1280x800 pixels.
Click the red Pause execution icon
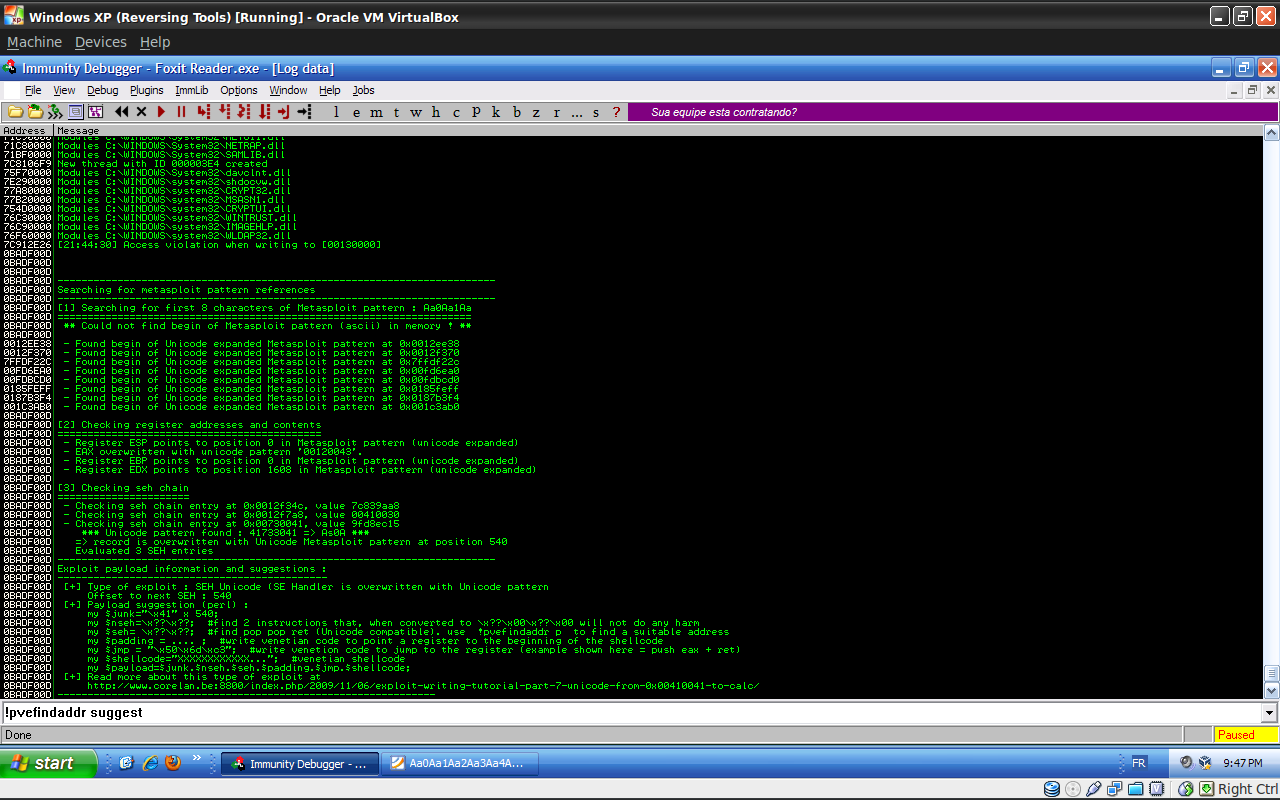[182, 112]
